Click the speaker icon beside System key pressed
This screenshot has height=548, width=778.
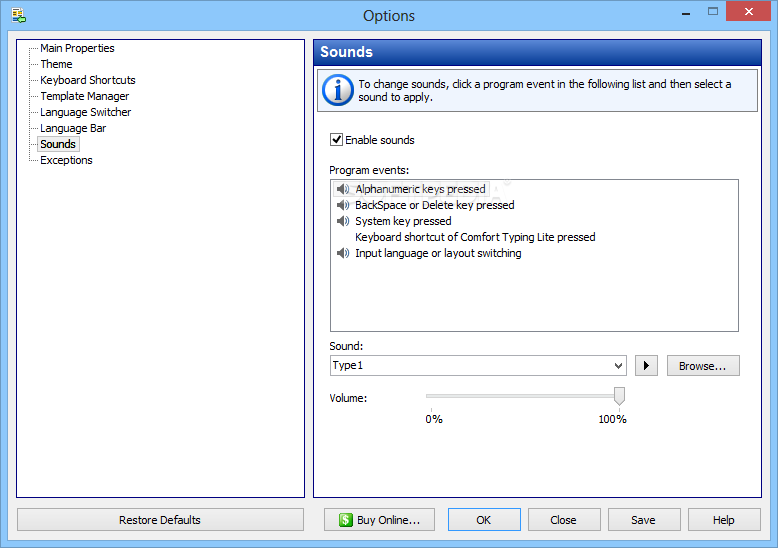[x=343, y=221]
